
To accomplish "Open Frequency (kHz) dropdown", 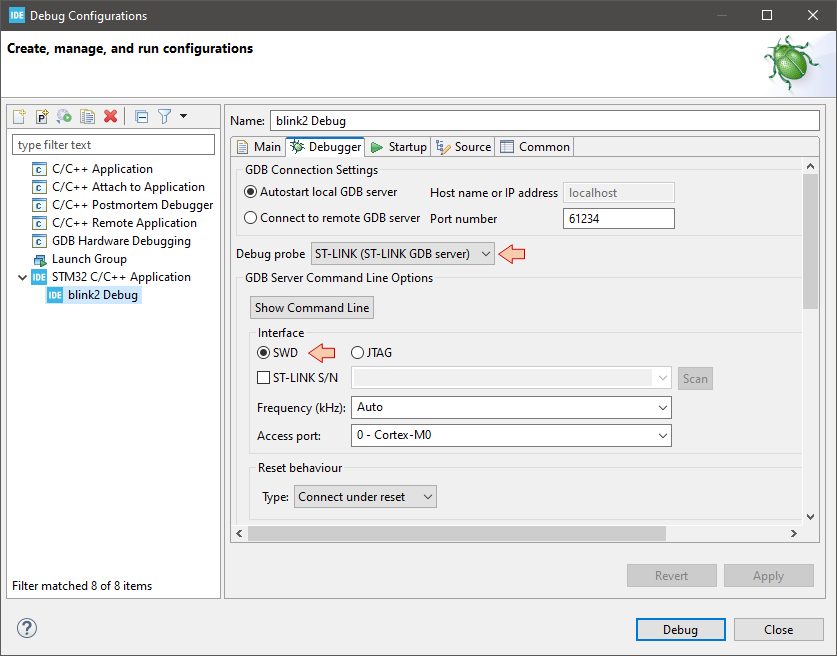I will [511, 407].
